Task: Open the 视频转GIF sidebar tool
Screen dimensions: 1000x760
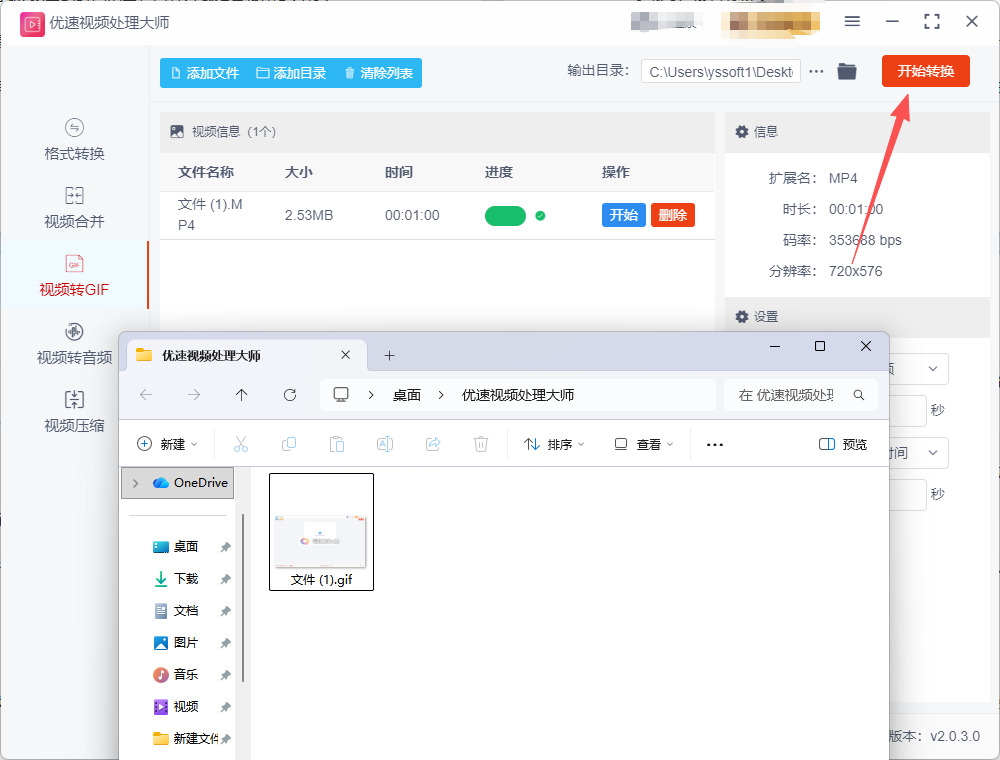Action: click(x=74, y=276)
